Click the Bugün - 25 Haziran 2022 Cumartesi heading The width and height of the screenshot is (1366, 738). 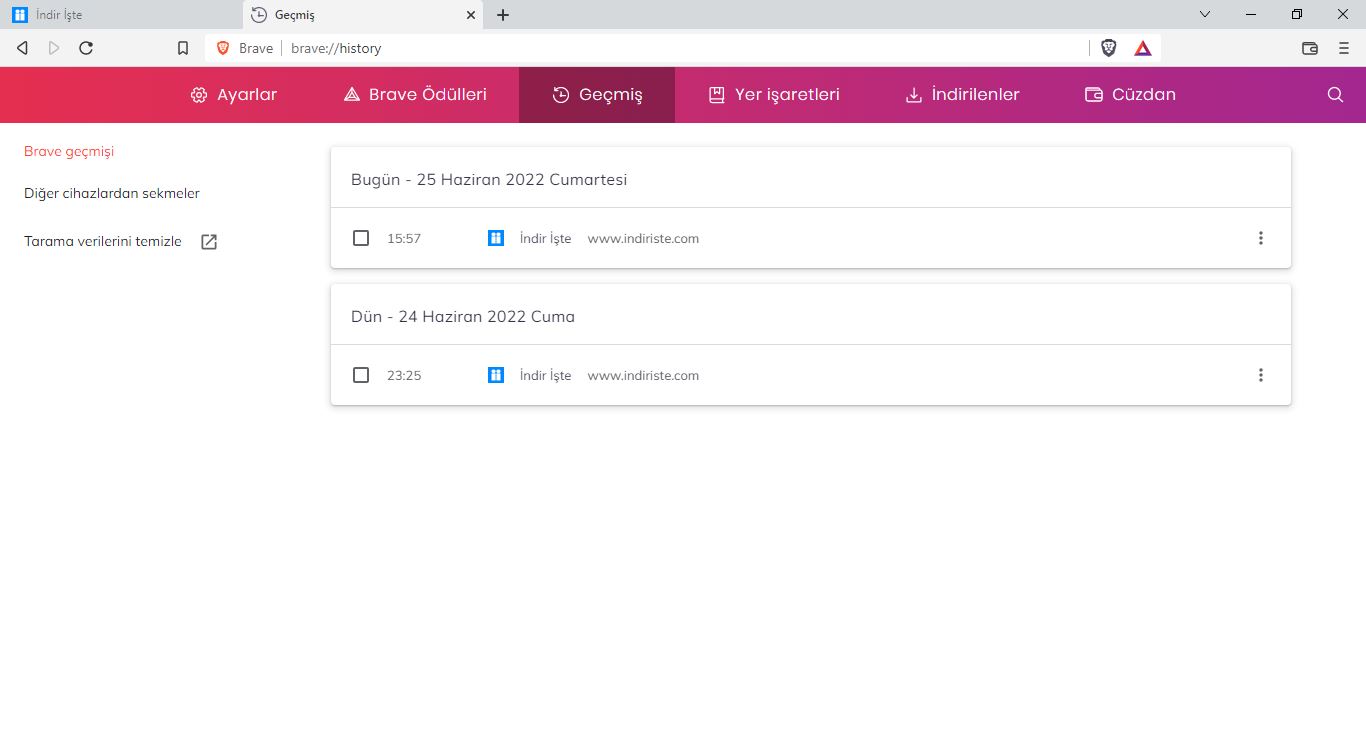[489, 180]
